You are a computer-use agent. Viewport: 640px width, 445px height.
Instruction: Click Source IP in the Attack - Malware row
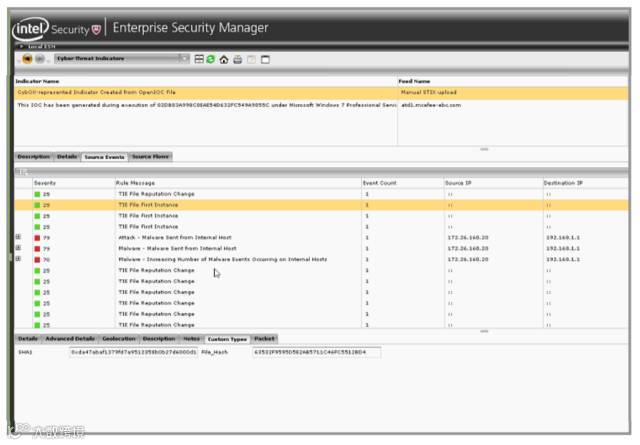[x=468, y=238]
